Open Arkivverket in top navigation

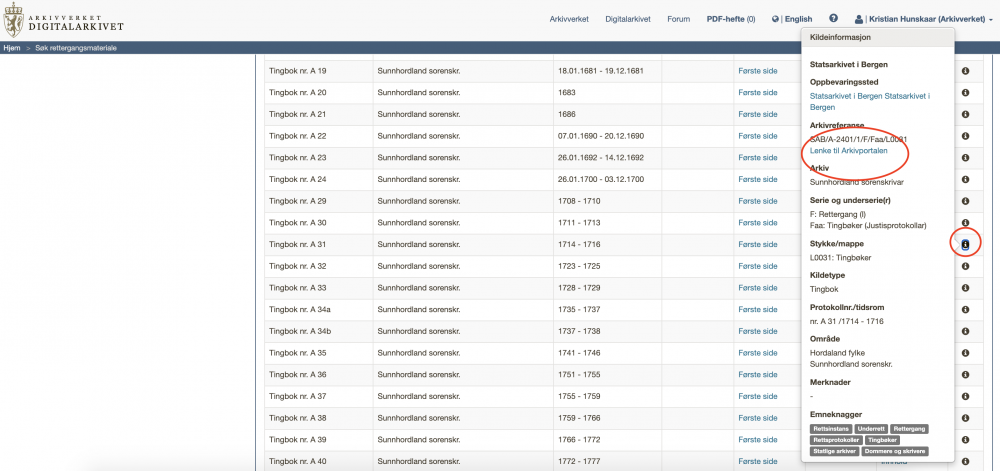(569, 19)
